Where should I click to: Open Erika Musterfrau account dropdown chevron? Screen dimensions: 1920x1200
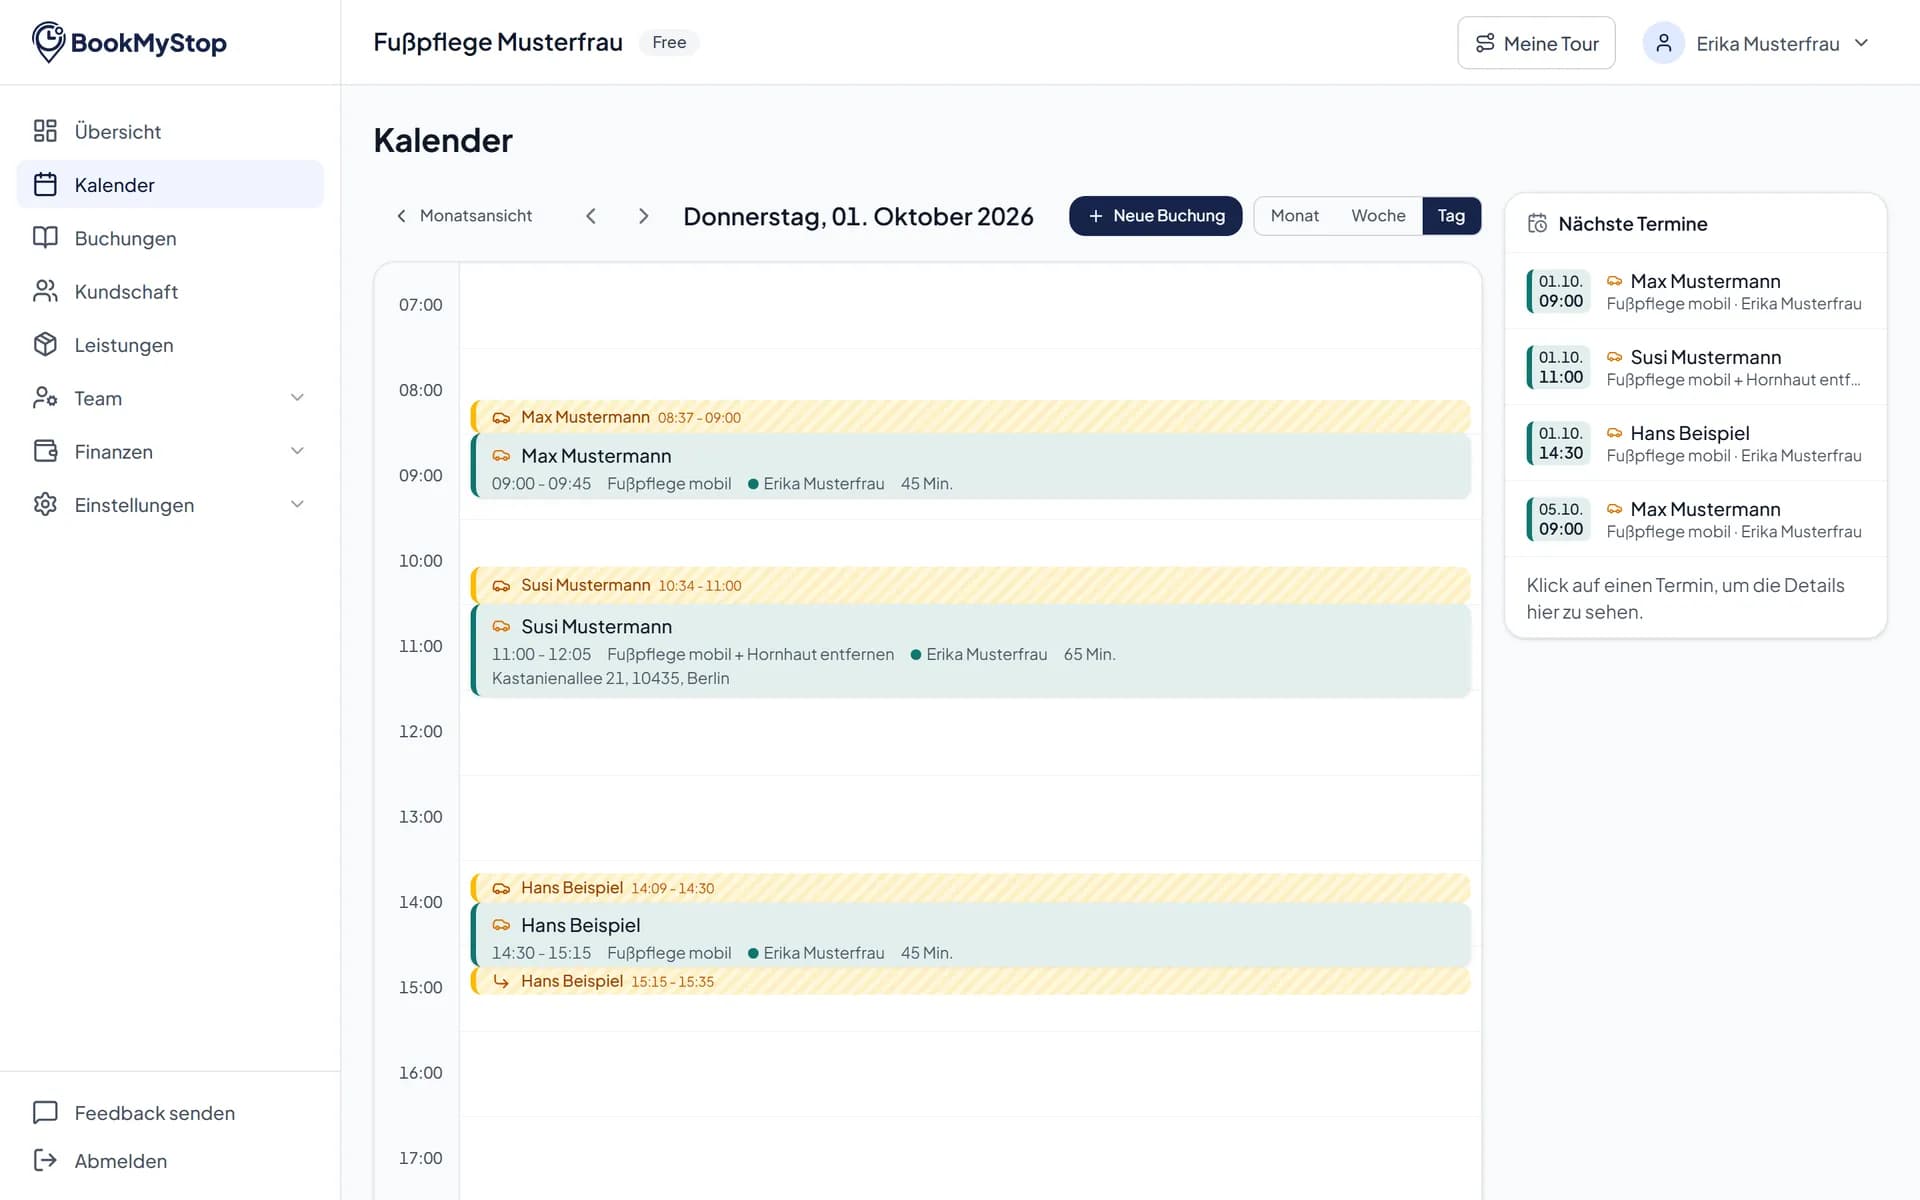pos(1861,43)
